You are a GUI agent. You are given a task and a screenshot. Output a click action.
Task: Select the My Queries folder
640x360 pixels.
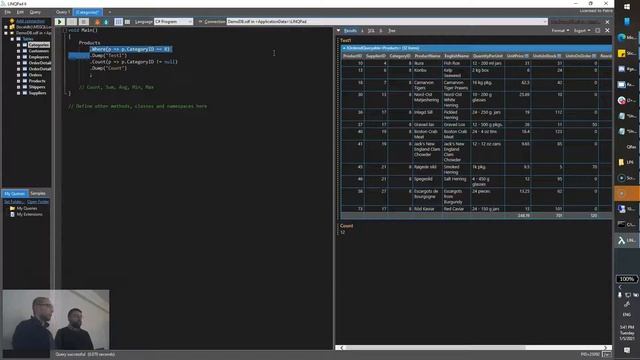(27, 208)
